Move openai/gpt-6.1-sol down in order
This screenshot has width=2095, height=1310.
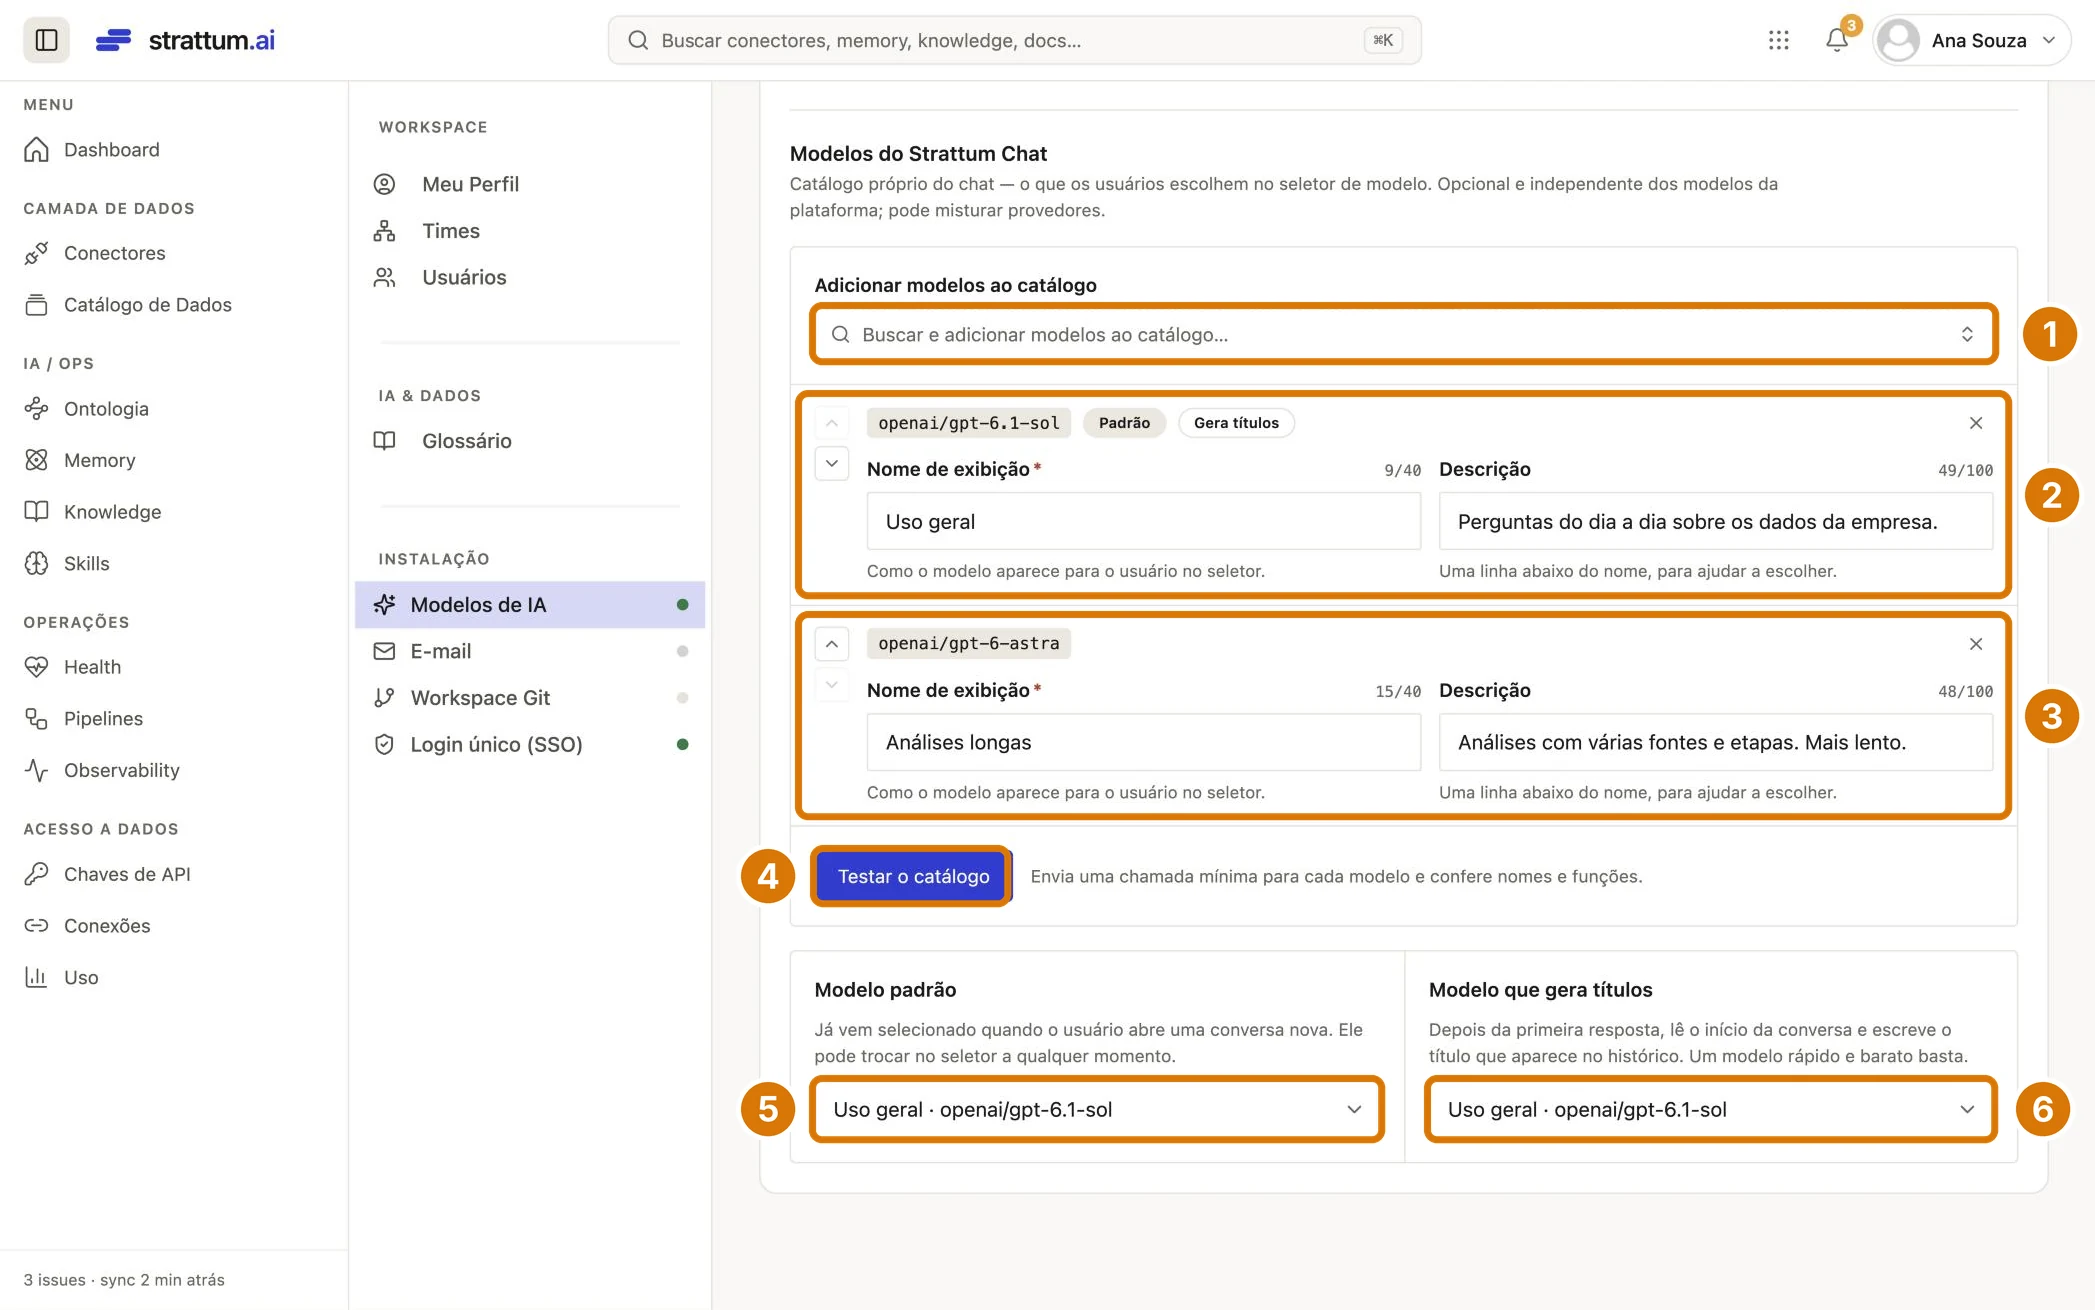pyautogui.click(x=831, y=463)
